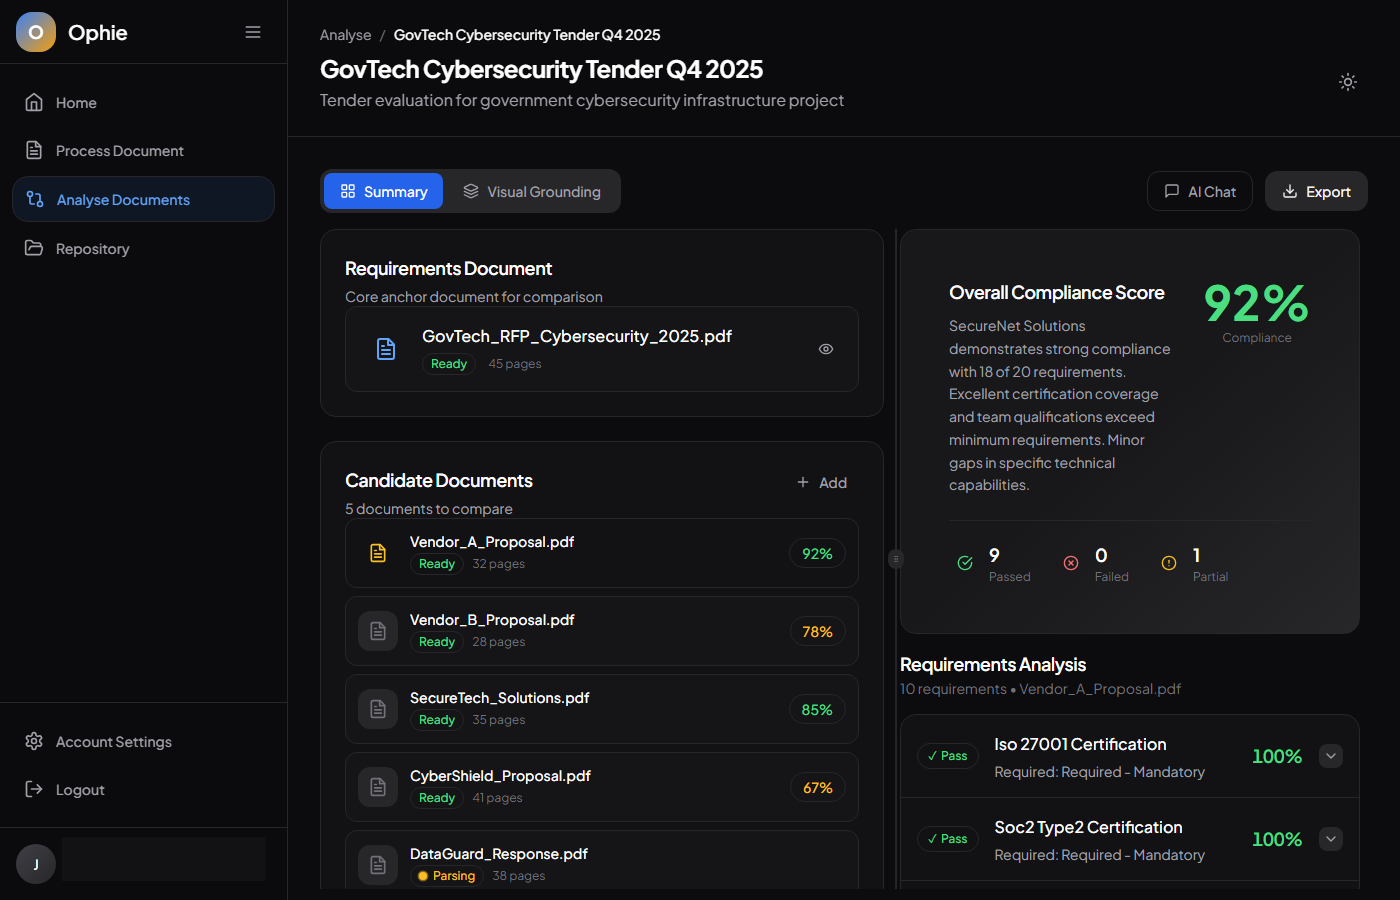This screenshot has width=1400, height=900.
Task: Toggle light/dark theme sun icon
Action: click(x=1347, y=82)
